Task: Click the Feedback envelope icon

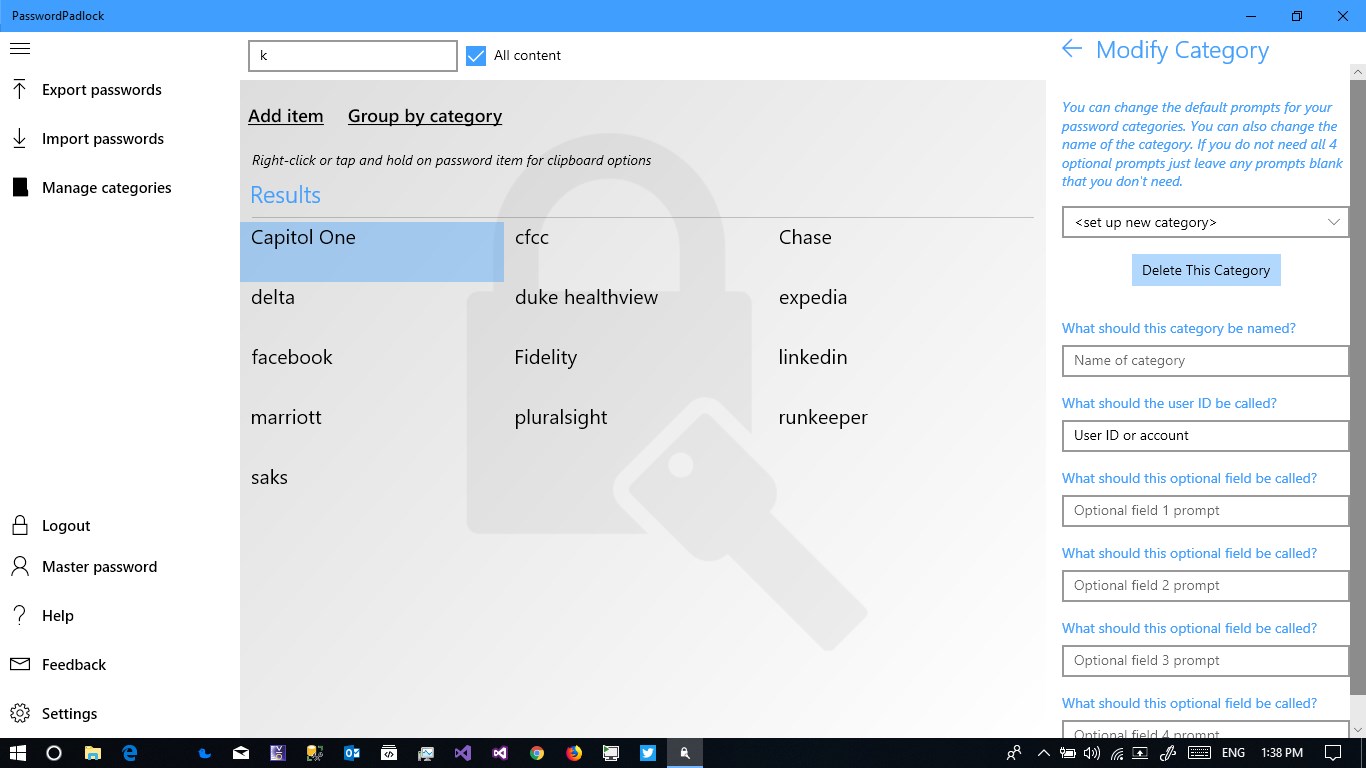Action: coord(19,664)
